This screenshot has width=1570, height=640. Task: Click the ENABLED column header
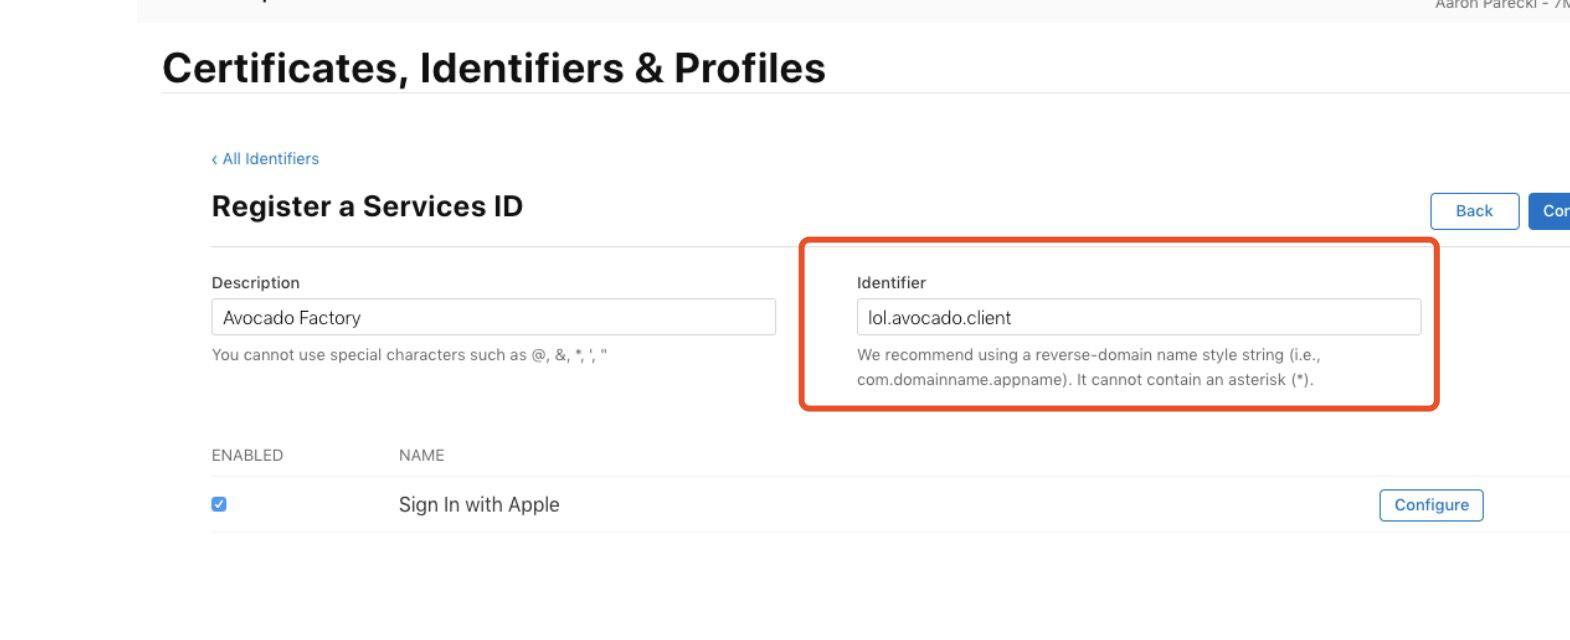point(247,455)
